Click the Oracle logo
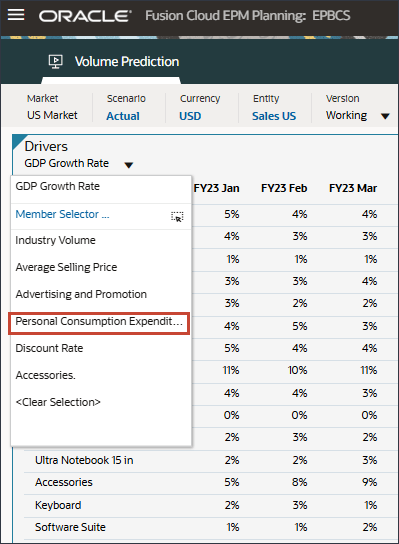 pyautogui.click(x=85, y=16)
